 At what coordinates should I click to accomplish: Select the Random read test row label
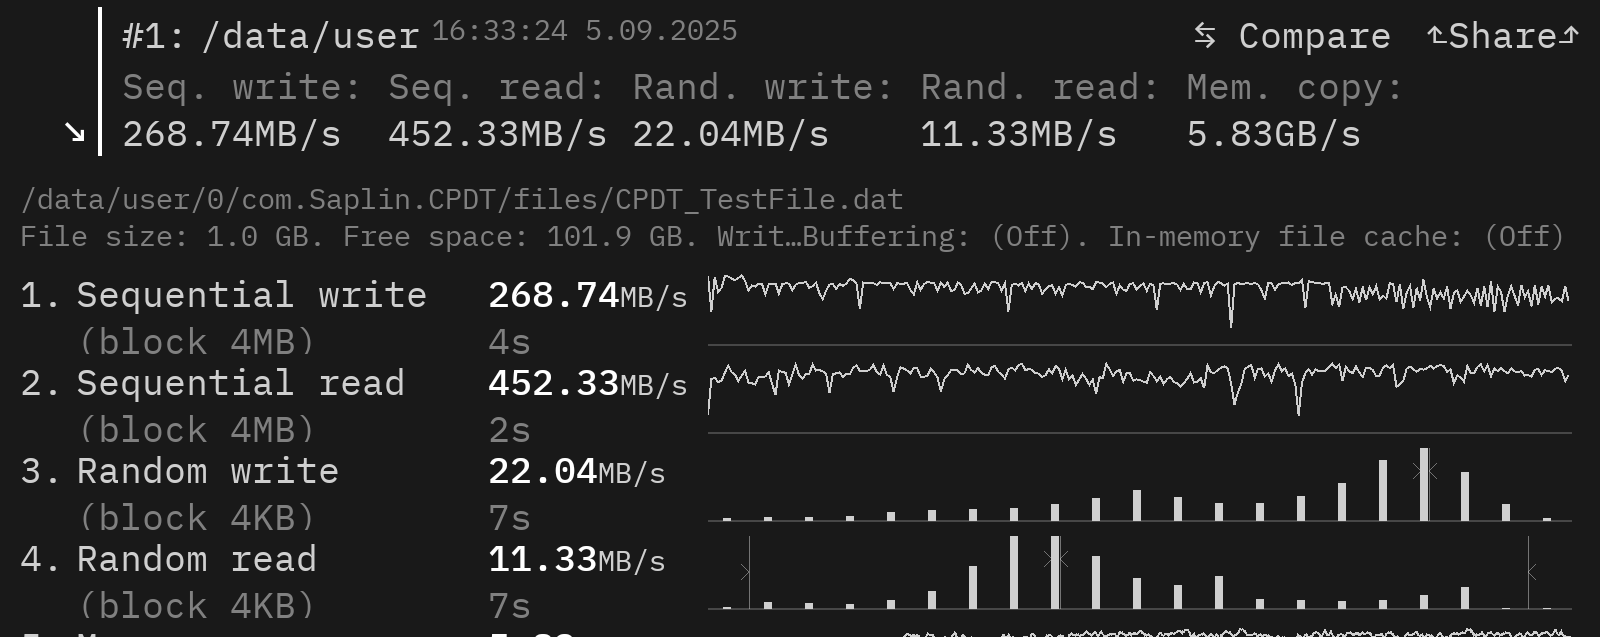coord(196,560)
